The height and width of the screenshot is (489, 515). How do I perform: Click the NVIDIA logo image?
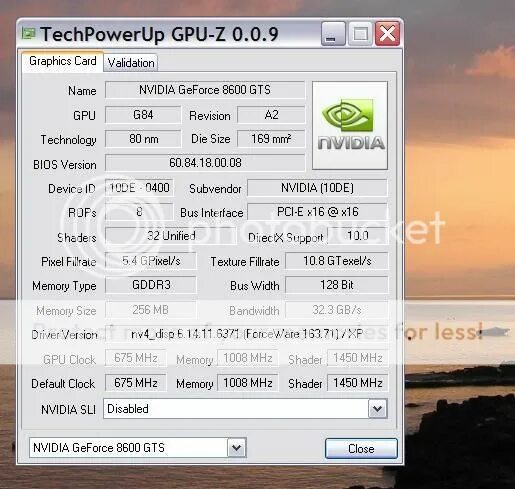tap(350, 125)
